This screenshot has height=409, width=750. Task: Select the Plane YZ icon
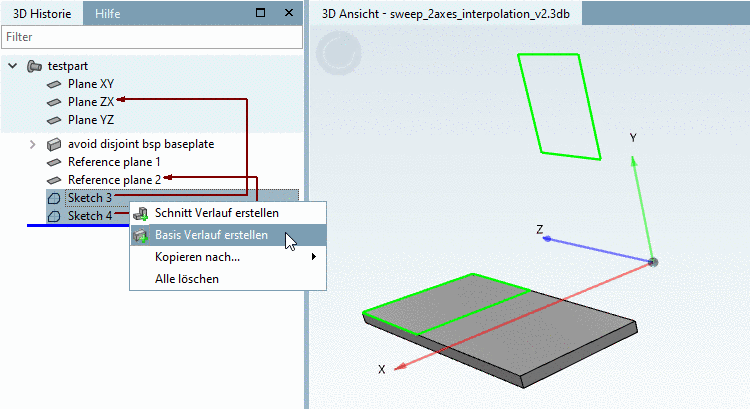(54, 120)
